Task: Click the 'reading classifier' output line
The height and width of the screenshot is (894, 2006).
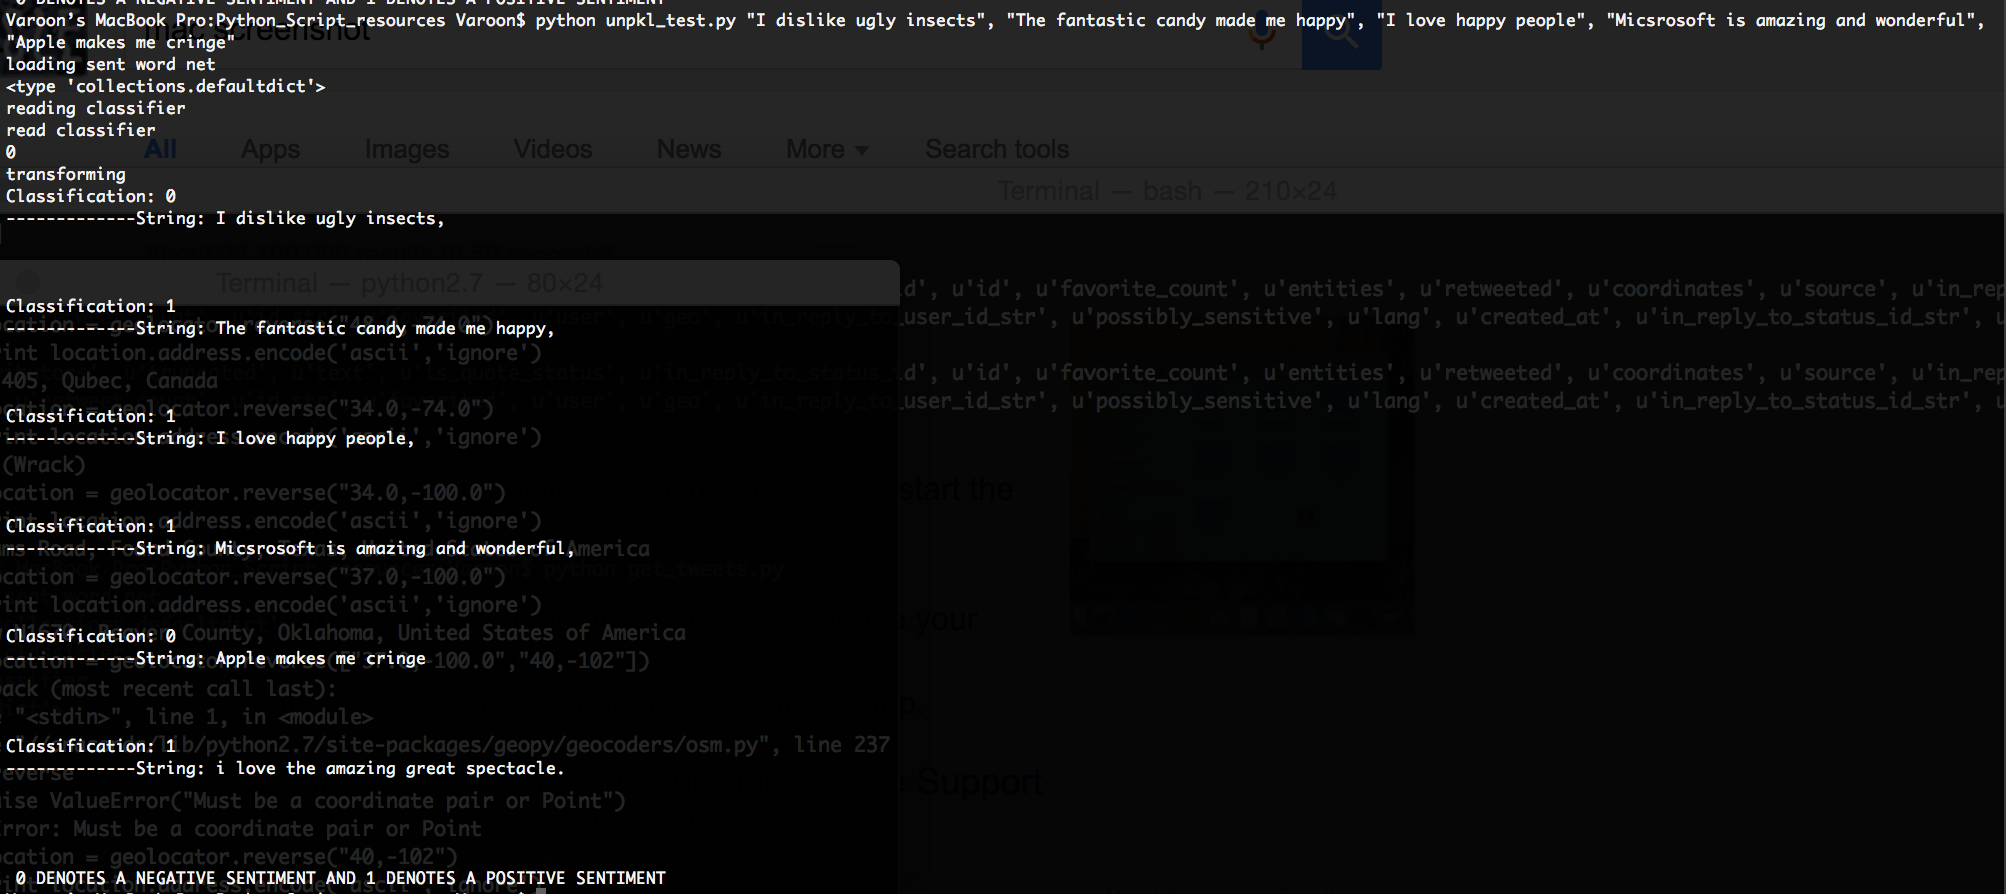Action: coord(96,108)
